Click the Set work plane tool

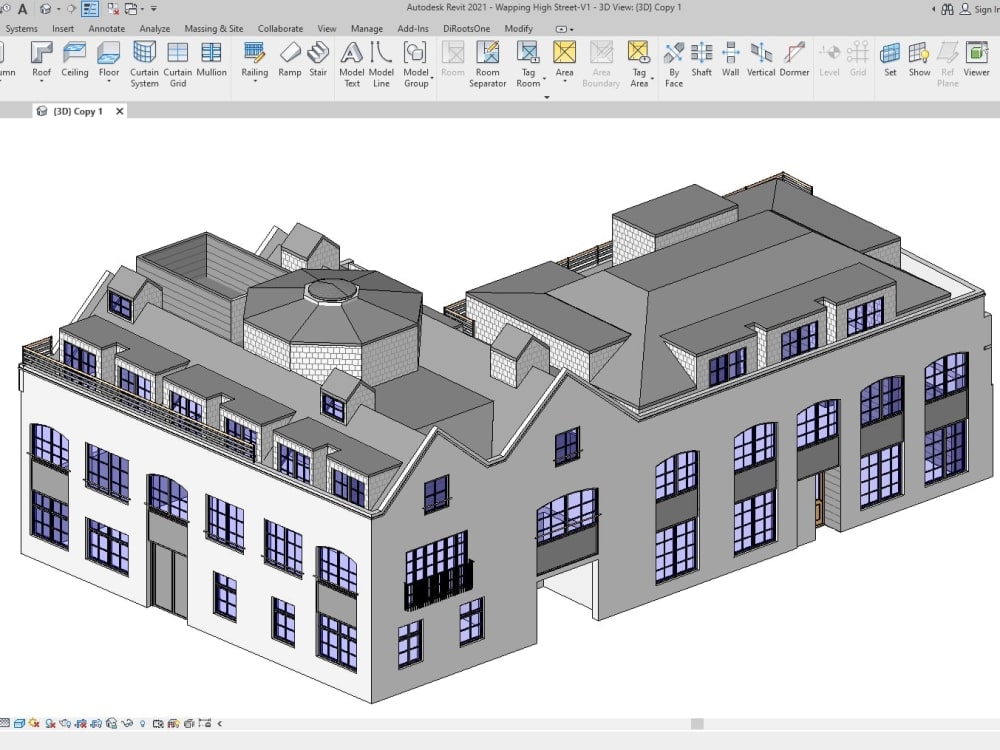pos(890,60)
